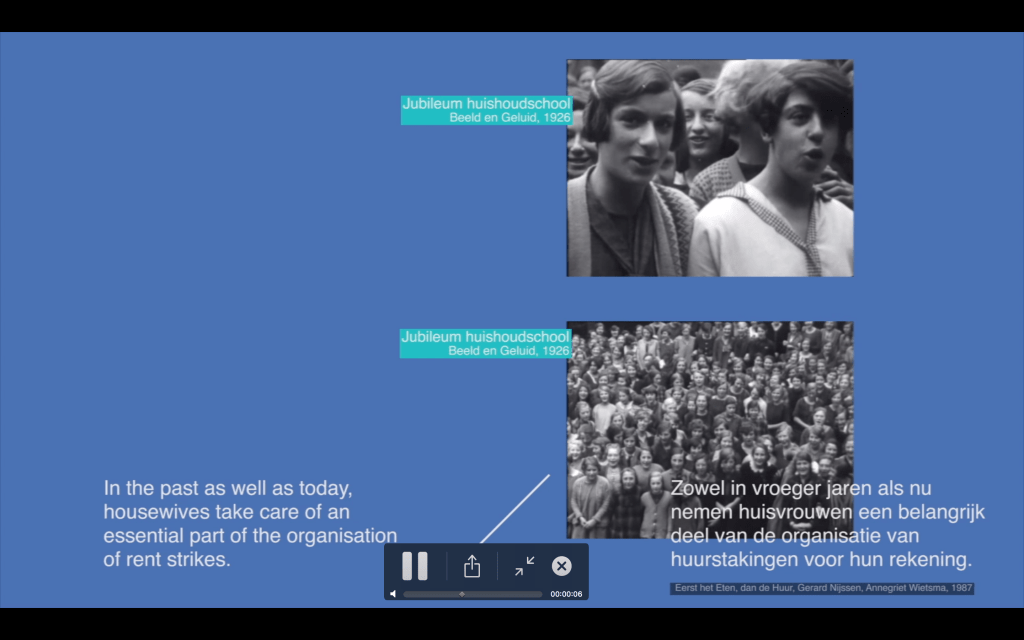Click the lower 'Beeld en Geluid, 1926' credit
Image resolution: width=1024 pixels, height=640 pixels.
click(x=509, y=351)
